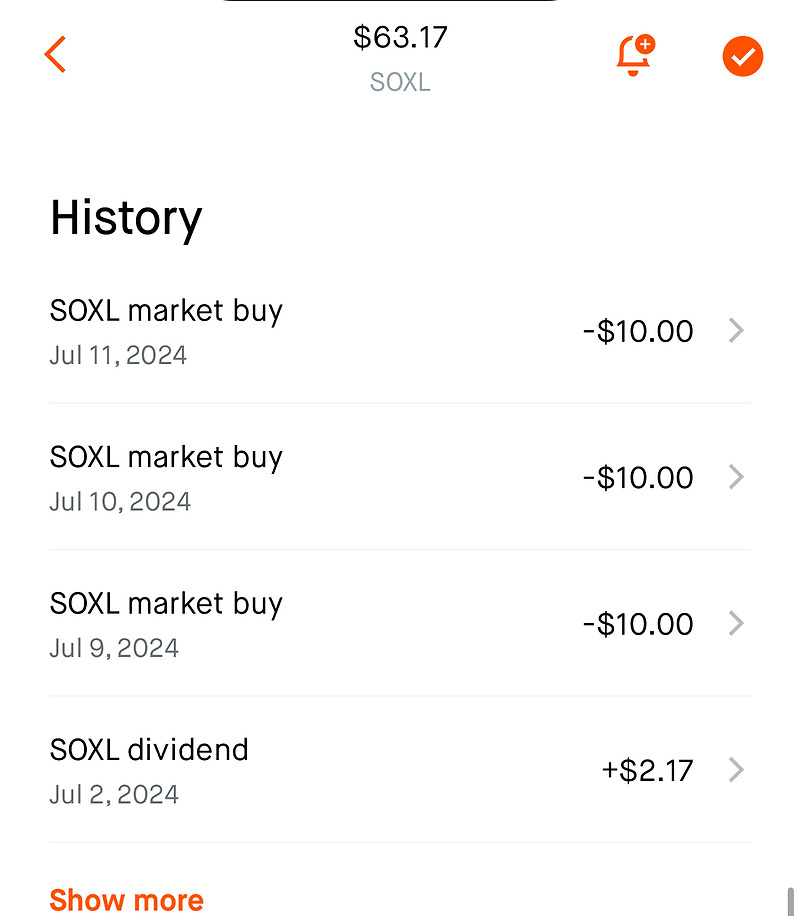Click the Jul 9, 2024 date text
This screenshot has width=800, height=916.
[114, 648]
